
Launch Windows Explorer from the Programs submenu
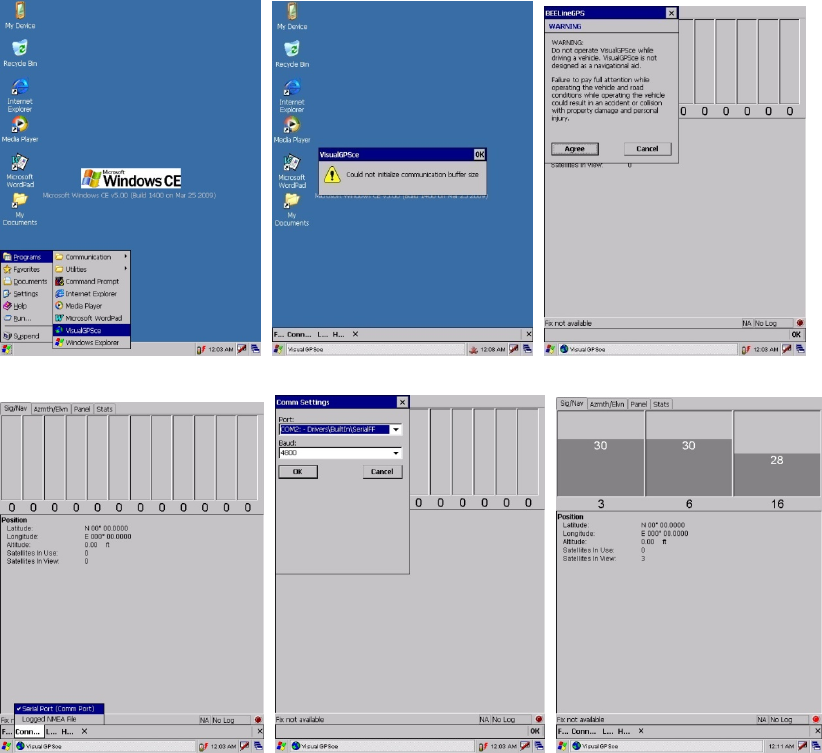click(92, 342)
